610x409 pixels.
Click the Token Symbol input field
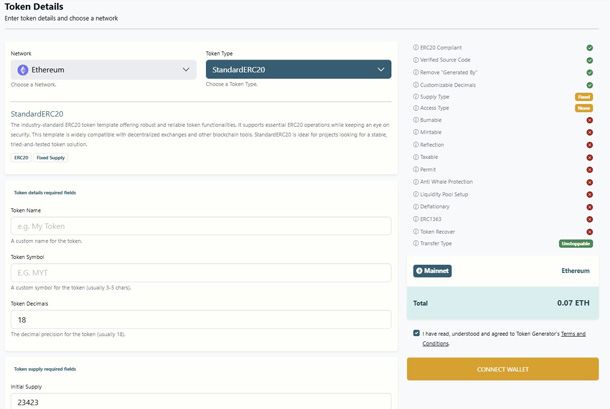pos(201,273)
